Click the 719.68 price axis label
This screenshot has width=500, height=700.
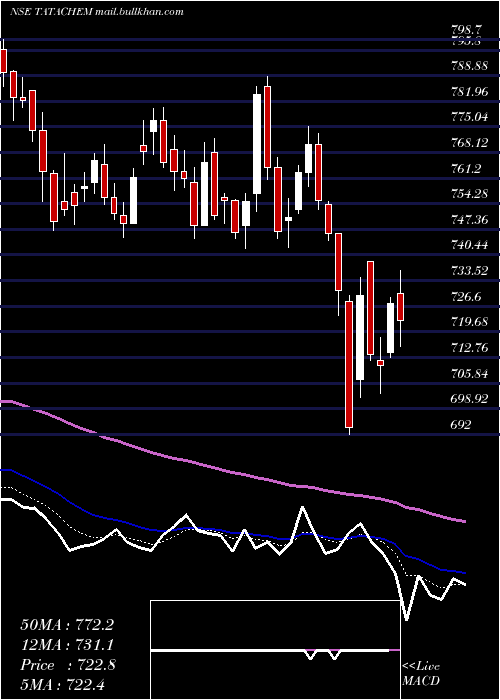[470, 321]
